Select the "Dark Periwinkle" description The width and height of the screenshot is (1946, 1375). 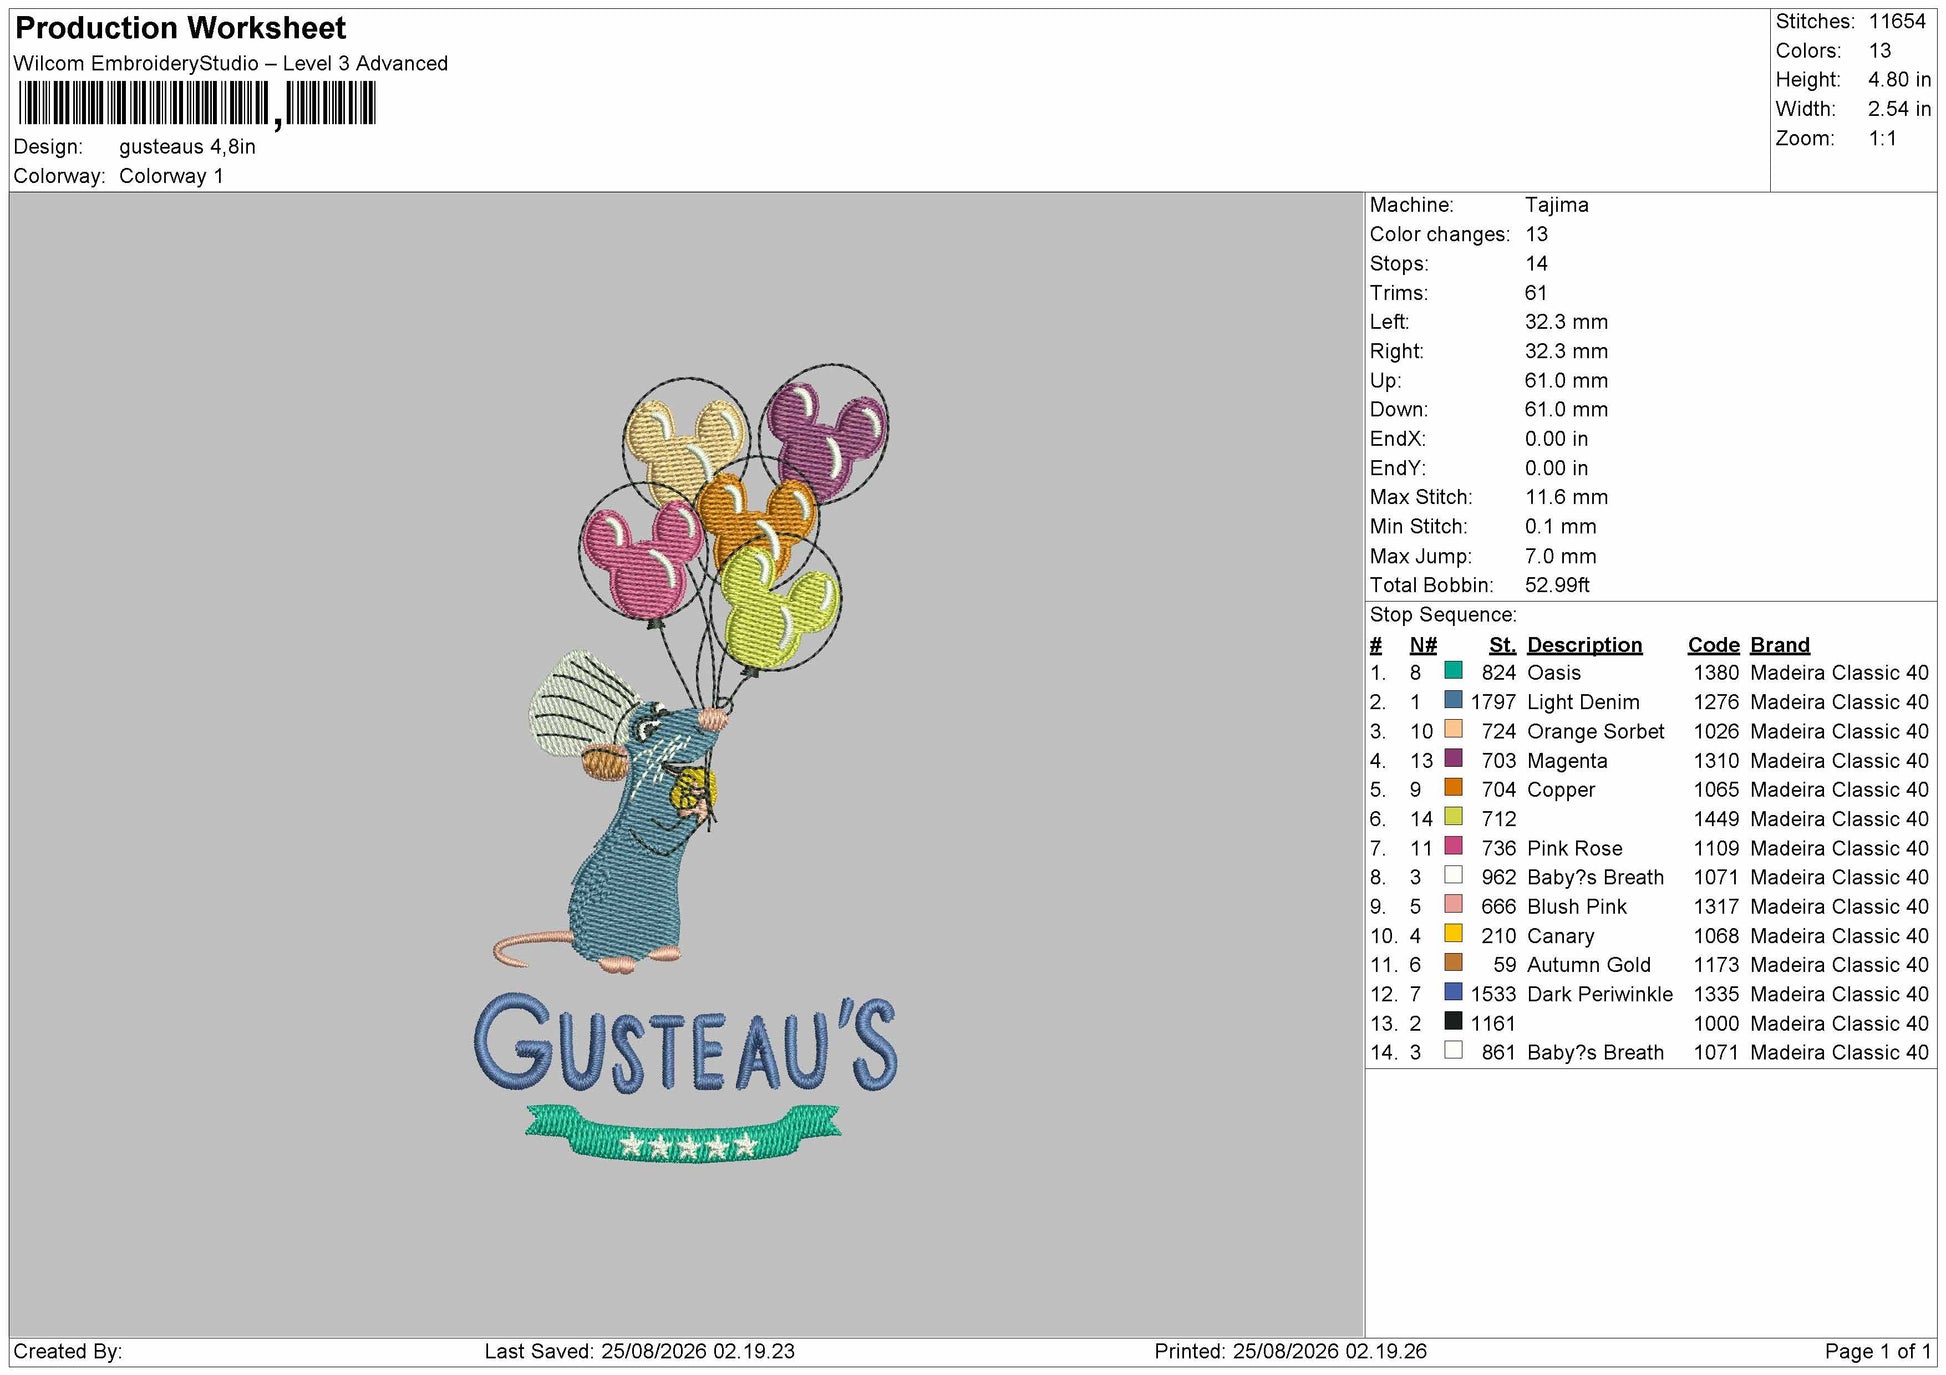click(1600, 994)
